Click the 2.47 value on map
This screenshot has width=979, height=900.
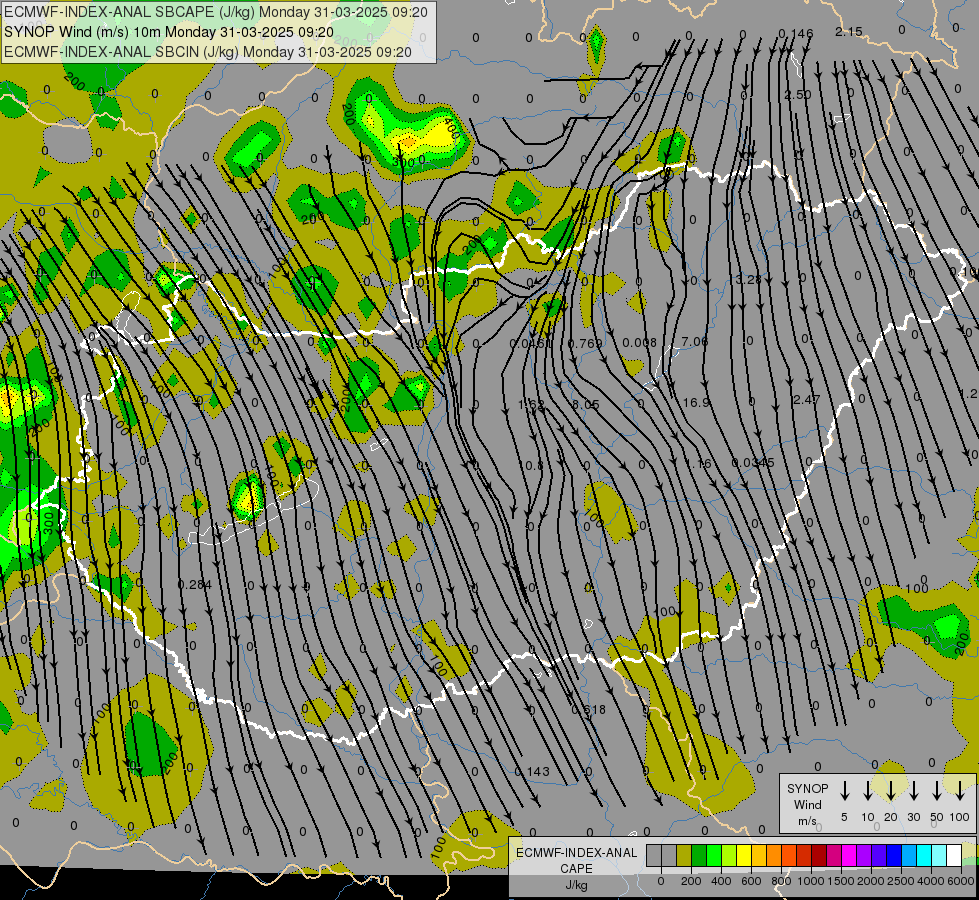[806, 399]
